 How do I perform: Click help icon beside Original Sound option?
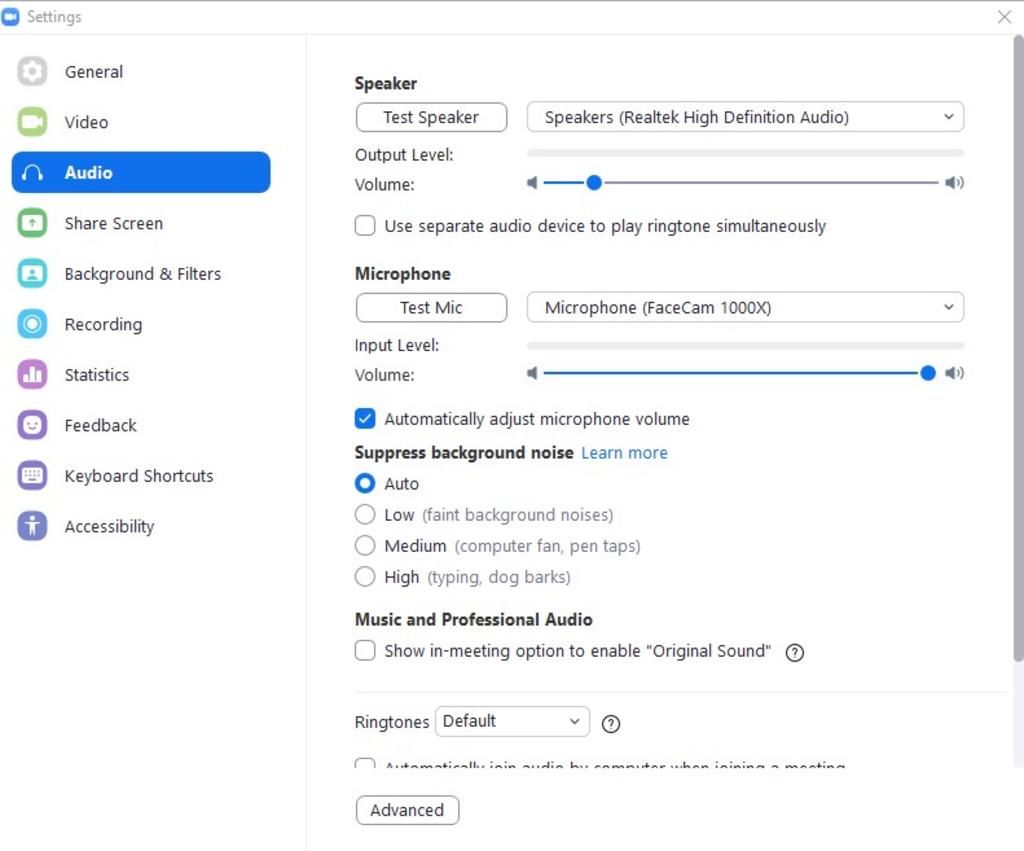[795, 652]
